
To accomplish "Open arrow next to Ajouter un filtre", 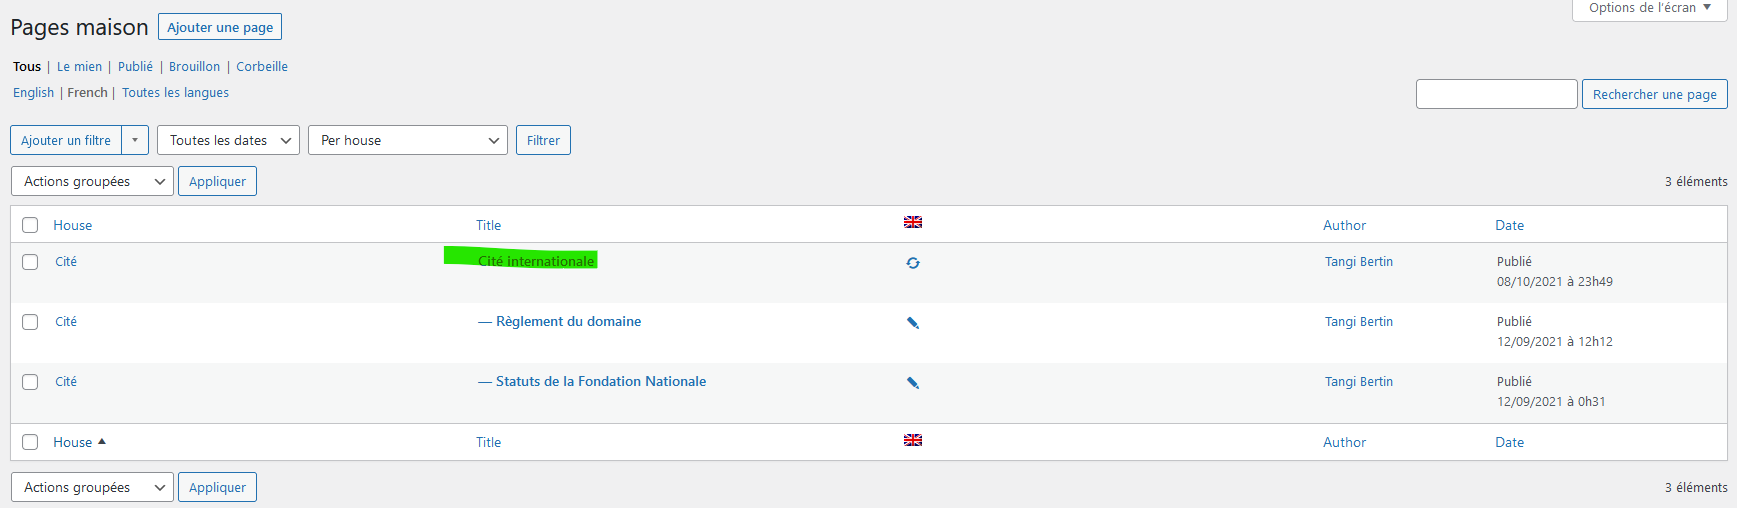I will point(135,140).
